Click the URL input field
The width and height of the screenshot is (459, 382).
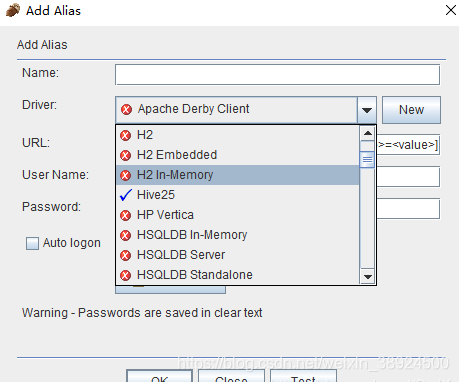[x=408, y=145]
